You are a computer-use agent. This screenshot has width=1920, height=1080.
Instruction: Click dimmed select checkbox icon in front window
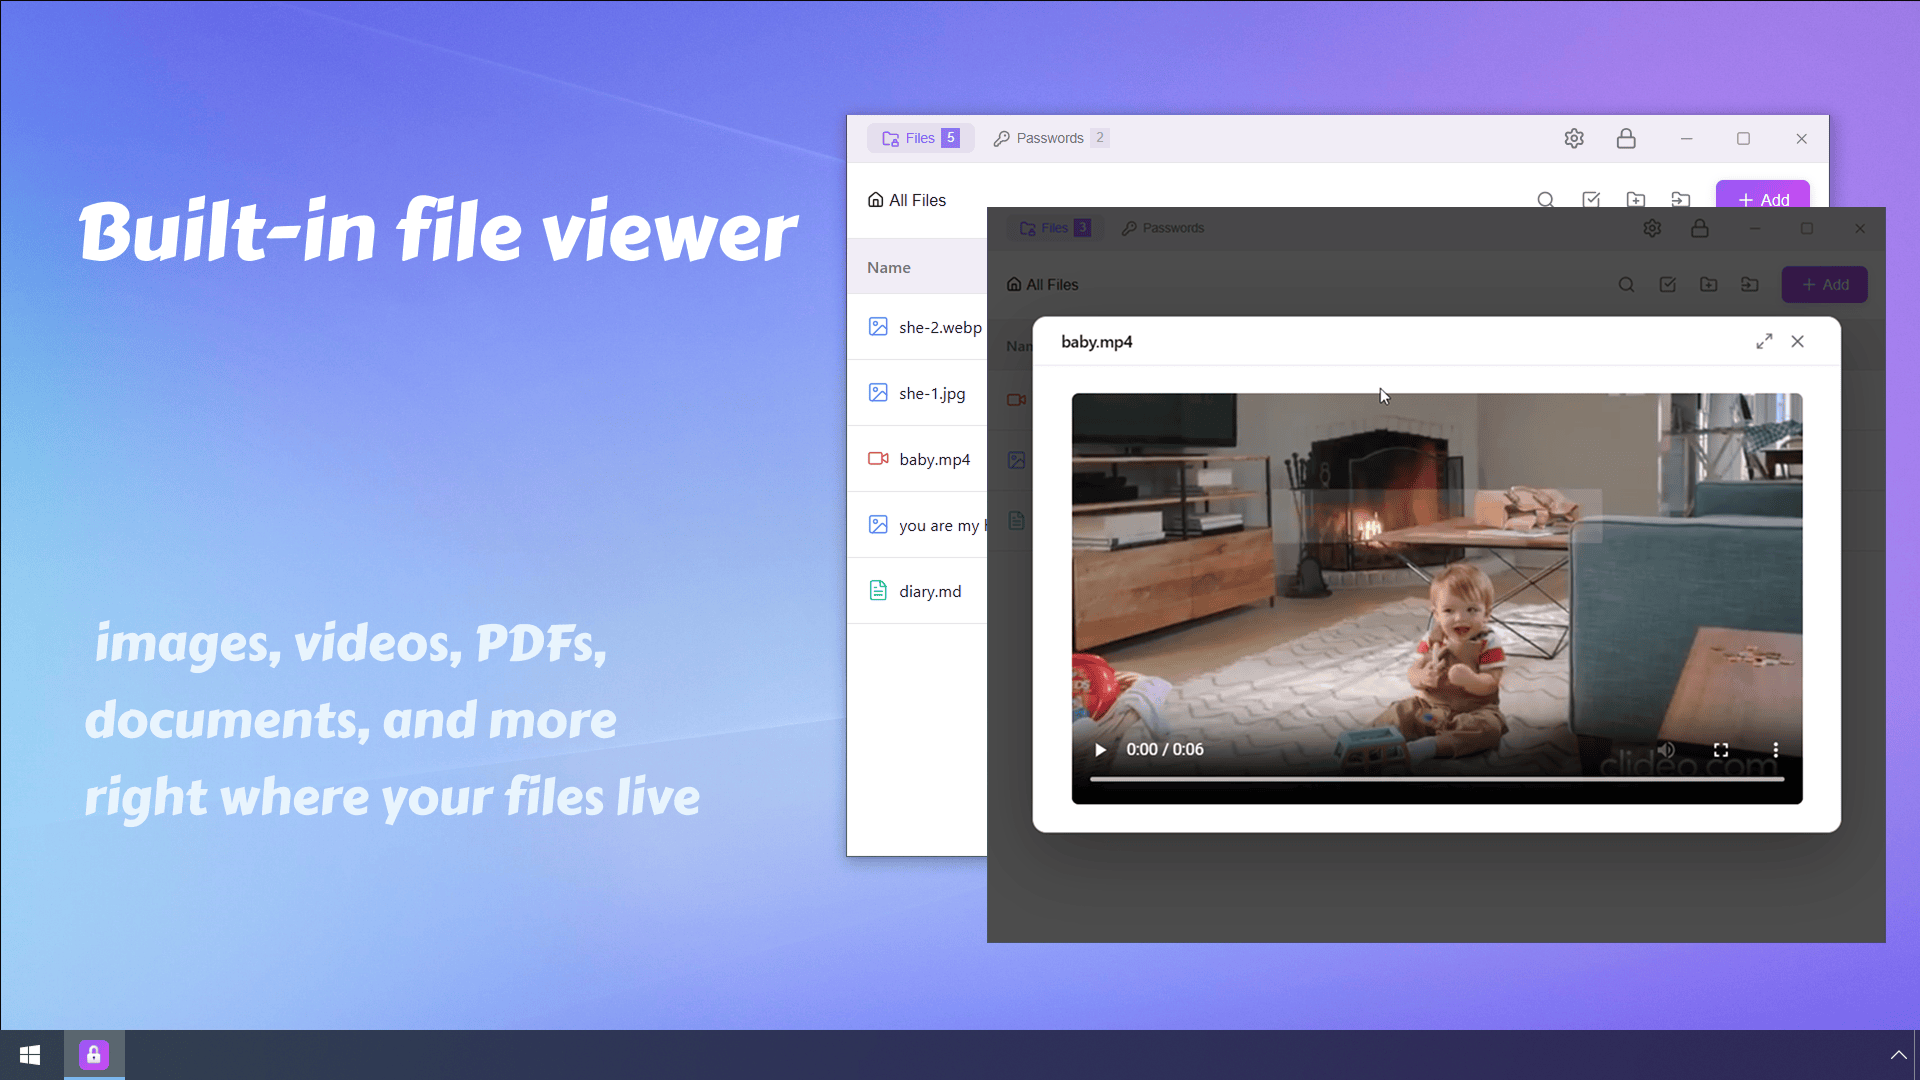pos(1667,285)
